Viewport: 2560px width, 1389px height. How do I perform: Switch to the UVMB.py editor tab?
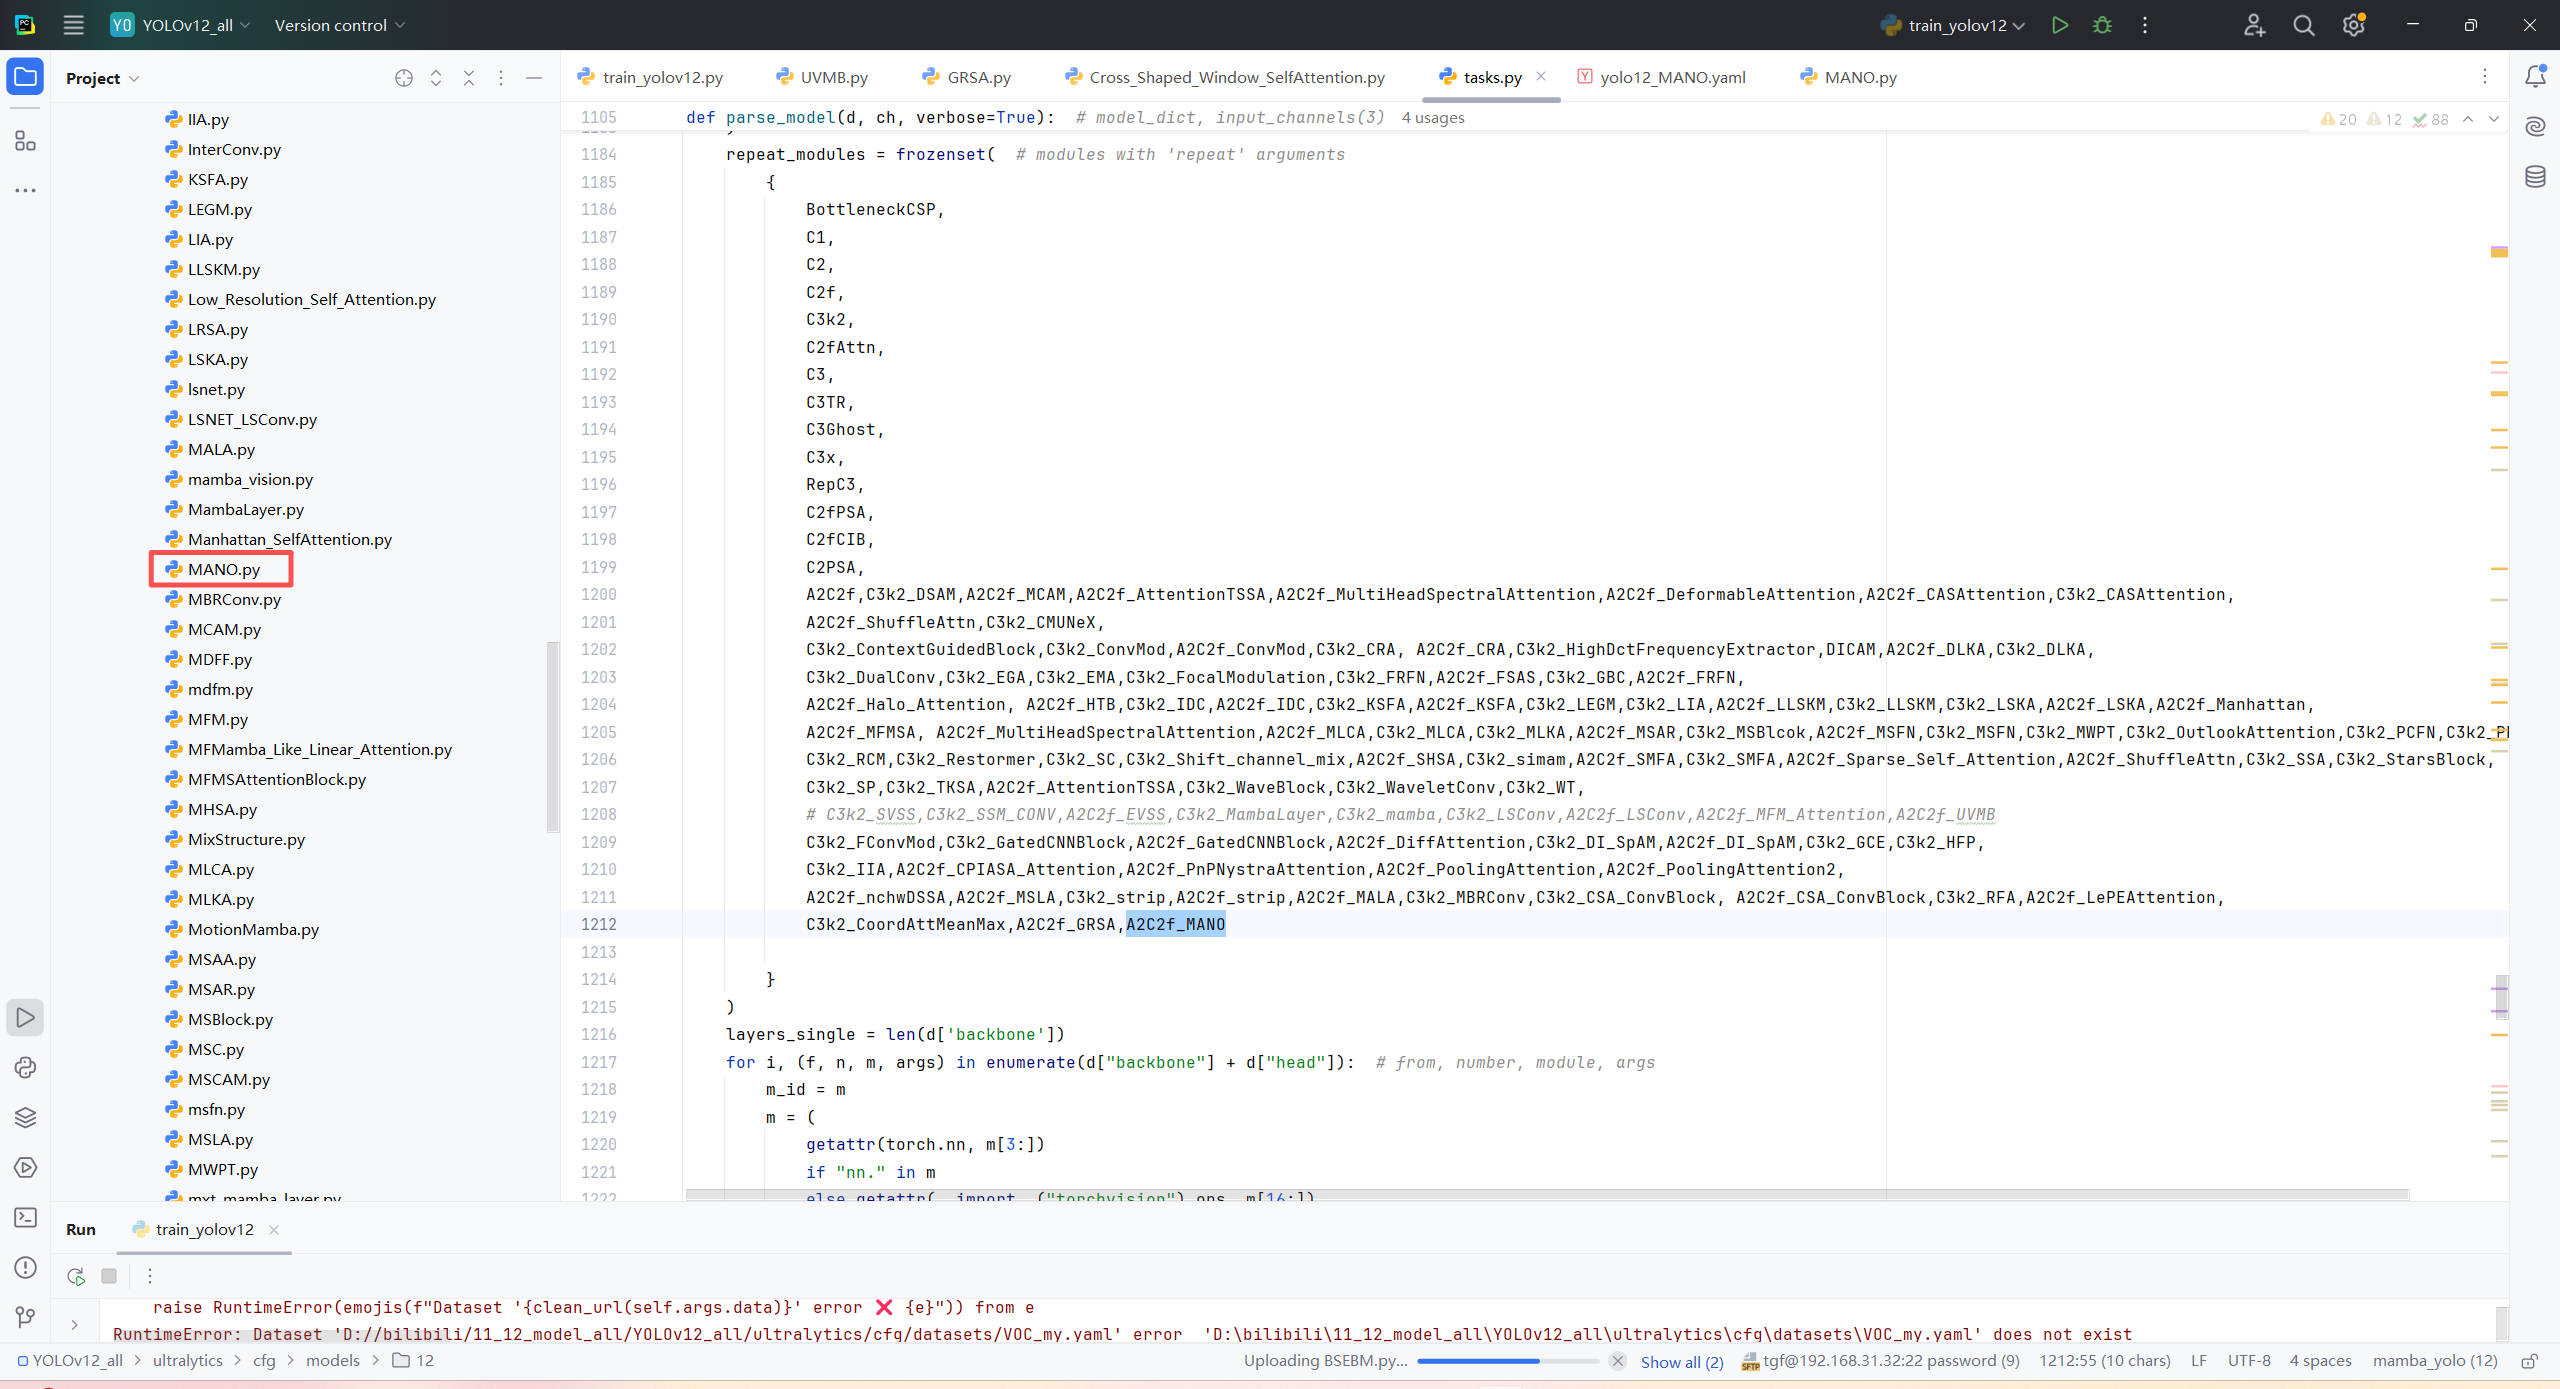point(833,77)
